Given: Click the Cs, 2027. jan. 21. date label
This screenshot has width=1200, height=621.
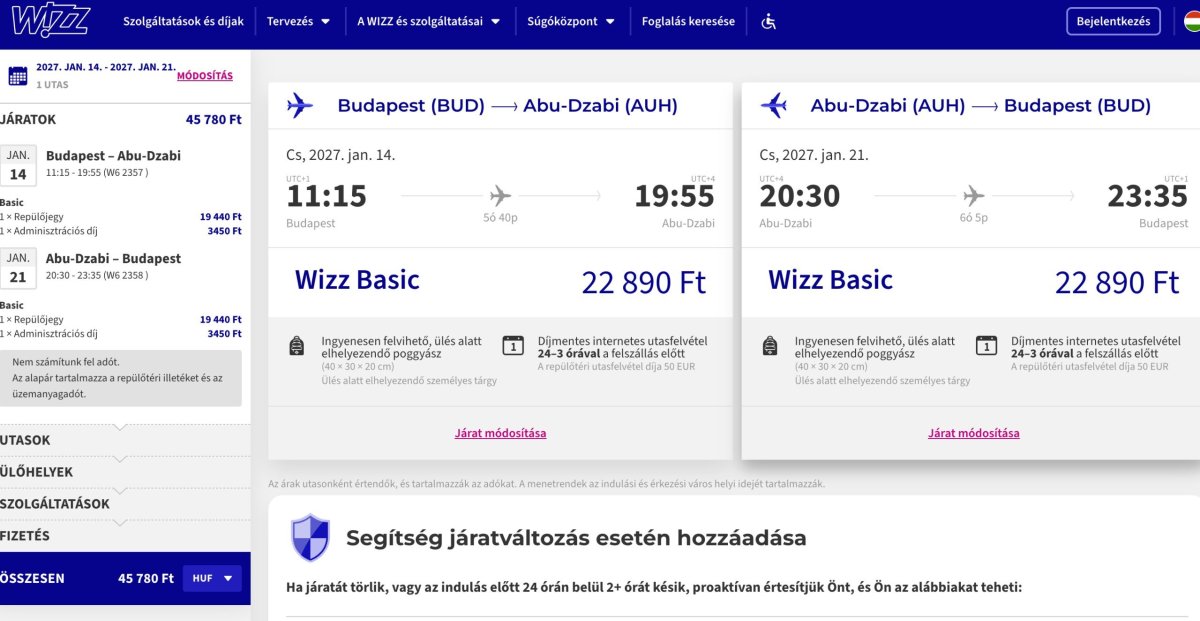Looking at the screenshot, I should 814,155.
